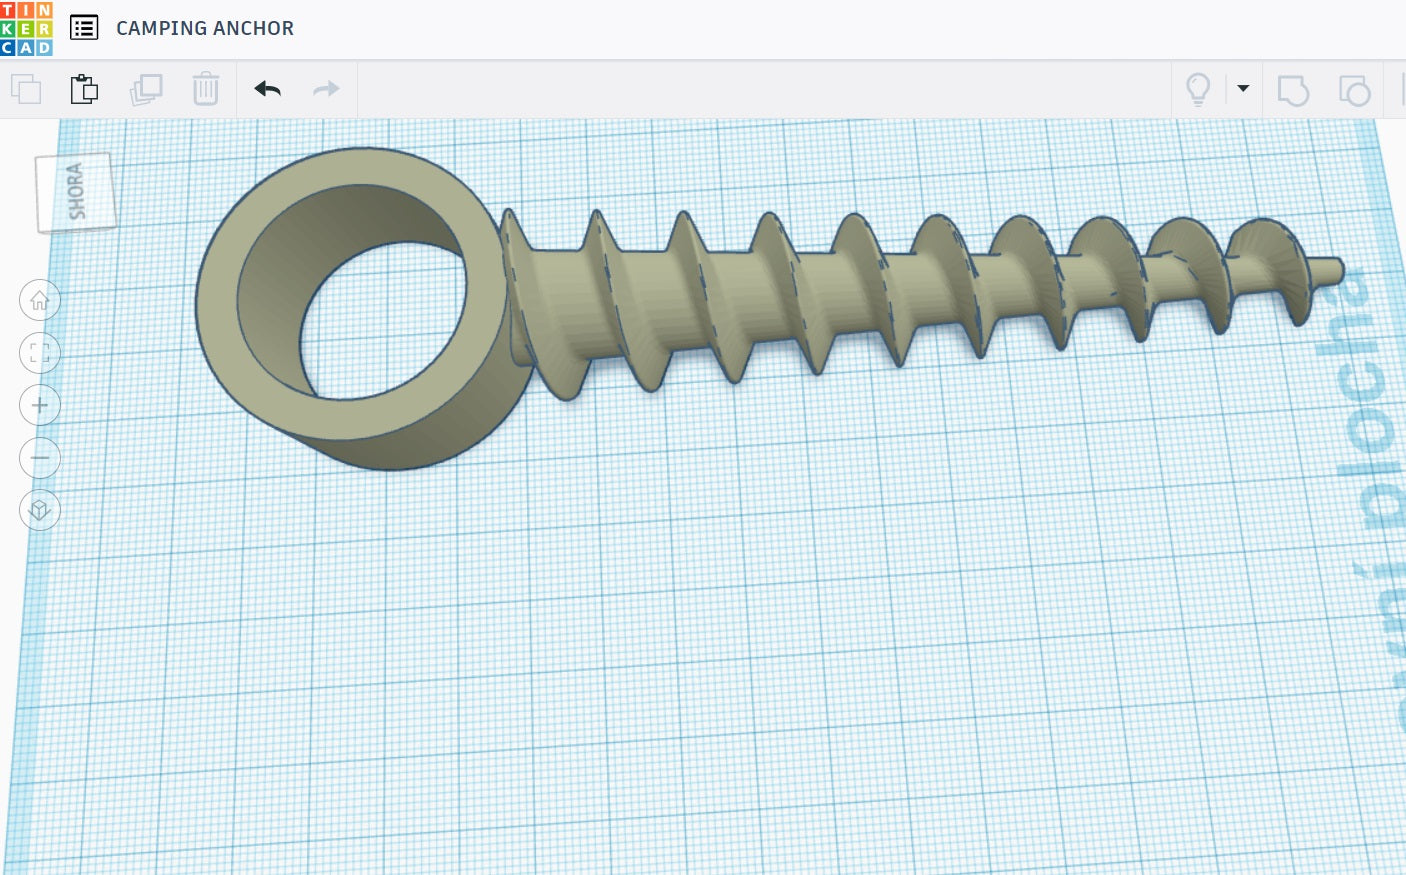Zoom in with the plus button
Screen dimensions: 1406x875
pyautogui.click(x=40, y=405)
